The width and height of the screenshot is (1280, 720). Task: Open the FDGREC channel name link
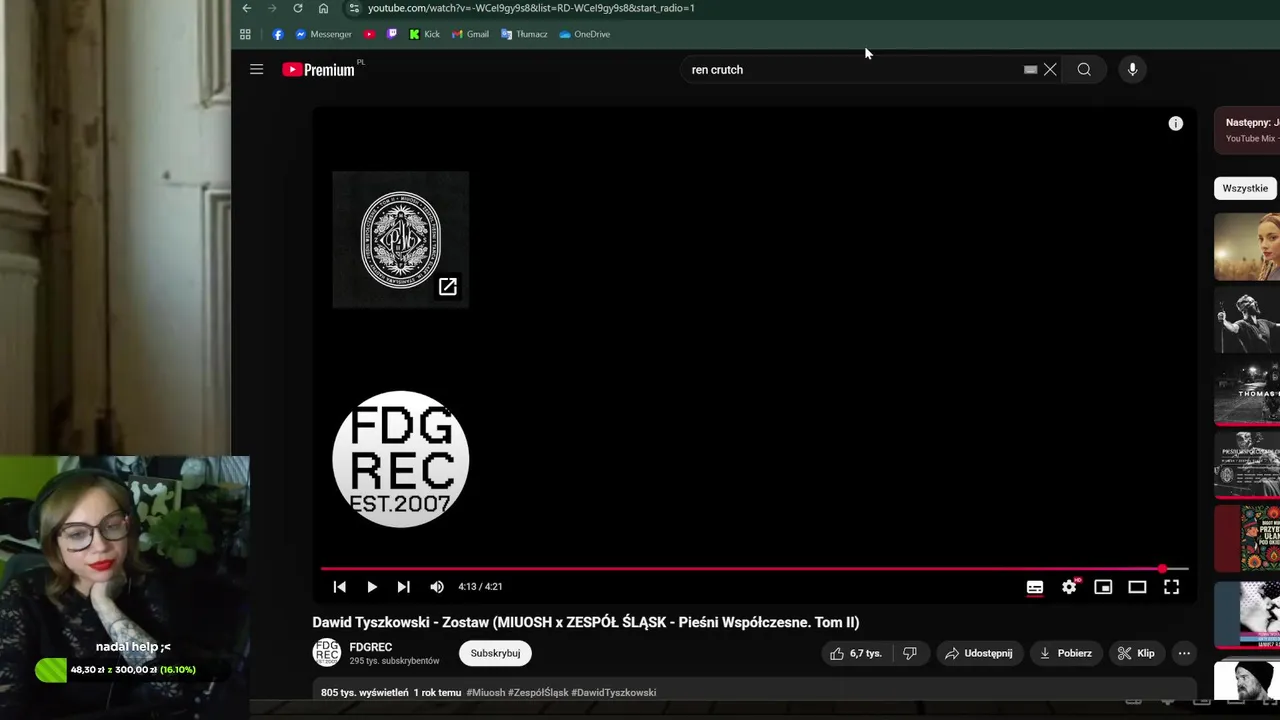[371, 647]
